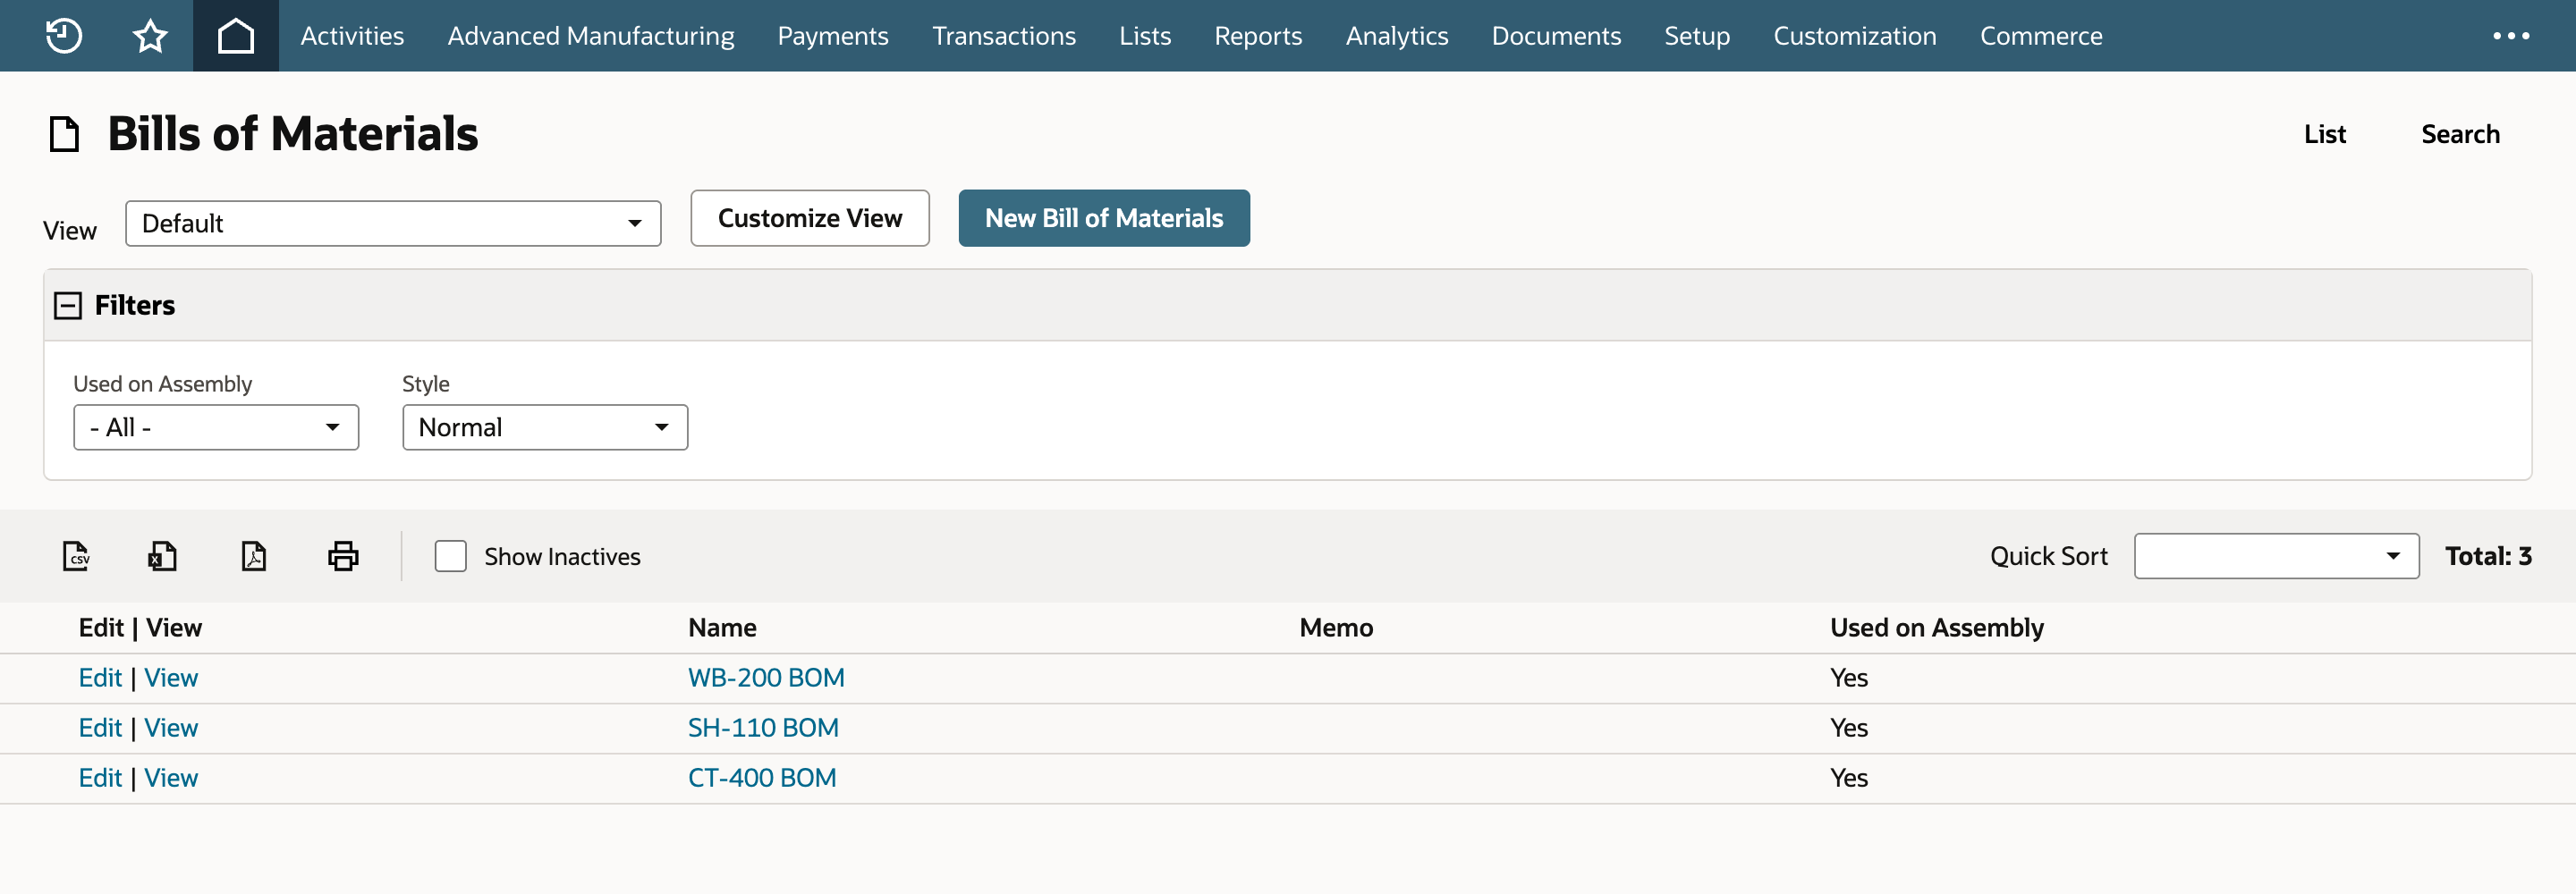Open the Activities menu
2576x894 pixels.
click(x=352, y=36)
